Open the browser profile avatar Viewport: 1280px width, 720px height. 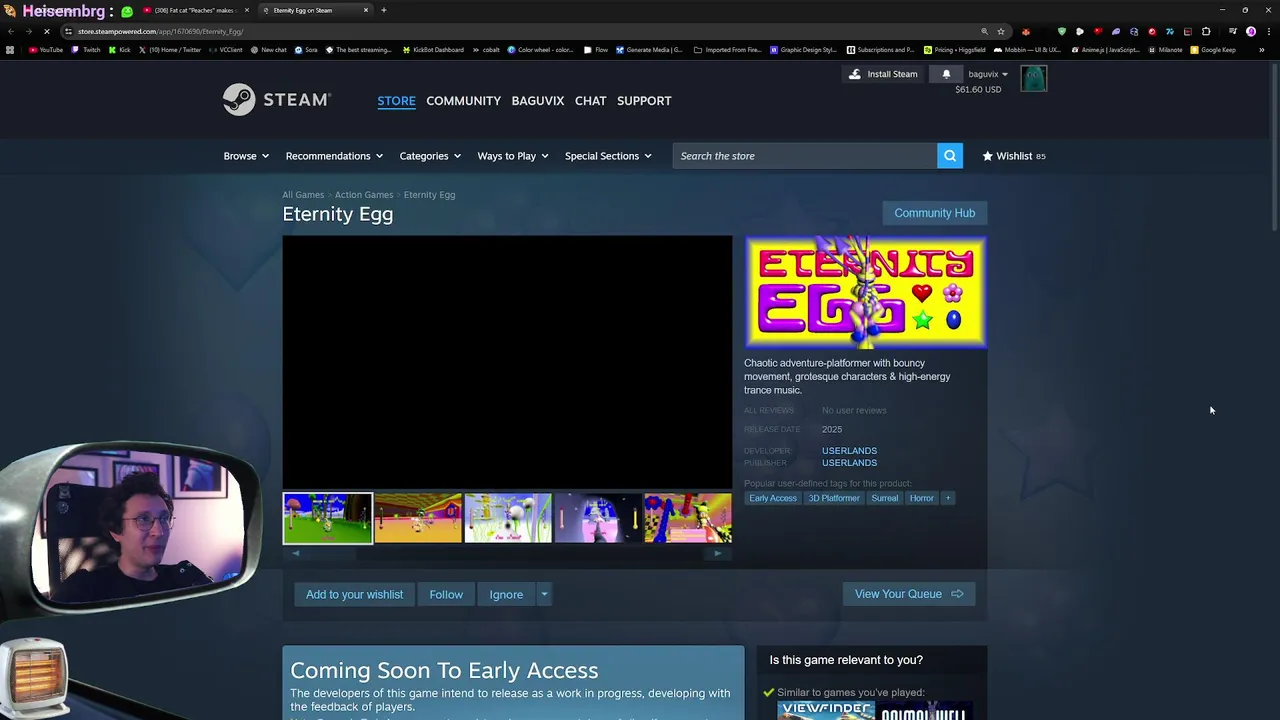(1251, 31)
